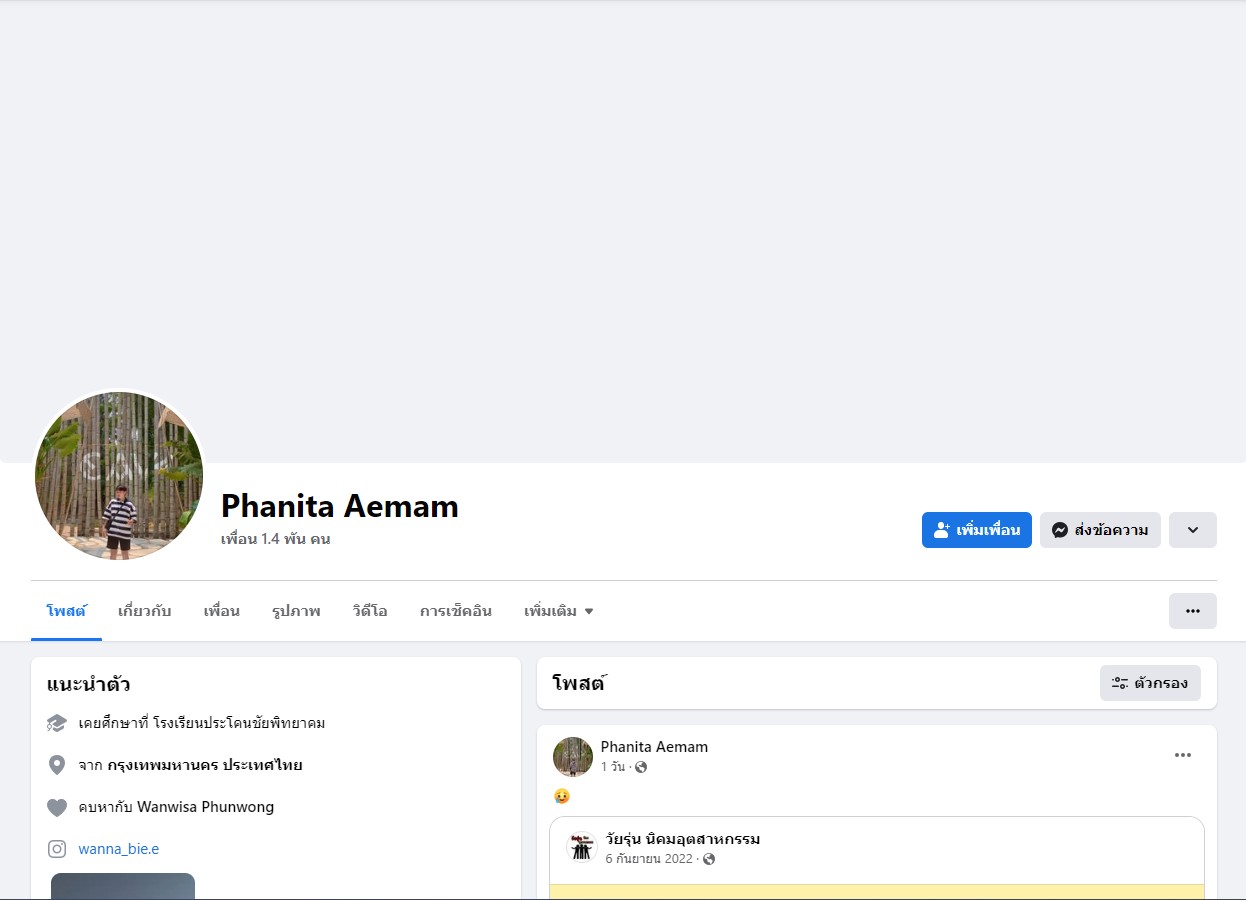Click the friend count เพื่อน 1.4 พัน คน
This screenshot has width=1246, height=900.
click(x=276, y=539)
